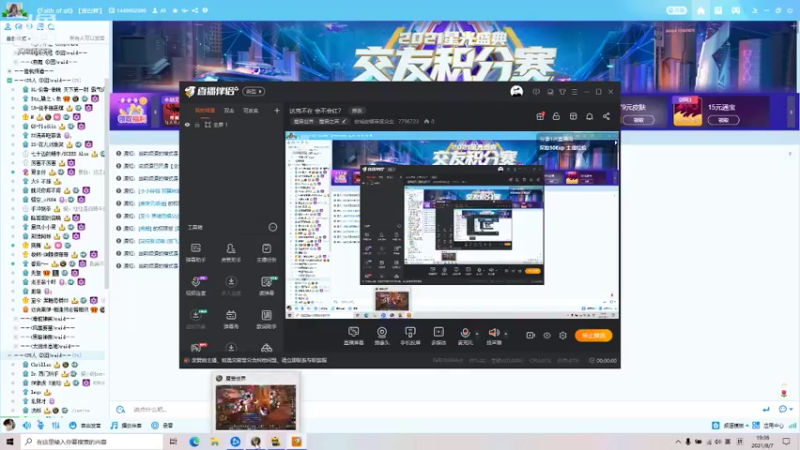800x450 pixels.
Task: Add a screen capture source in streaming assistant
Action: [353, 336]
